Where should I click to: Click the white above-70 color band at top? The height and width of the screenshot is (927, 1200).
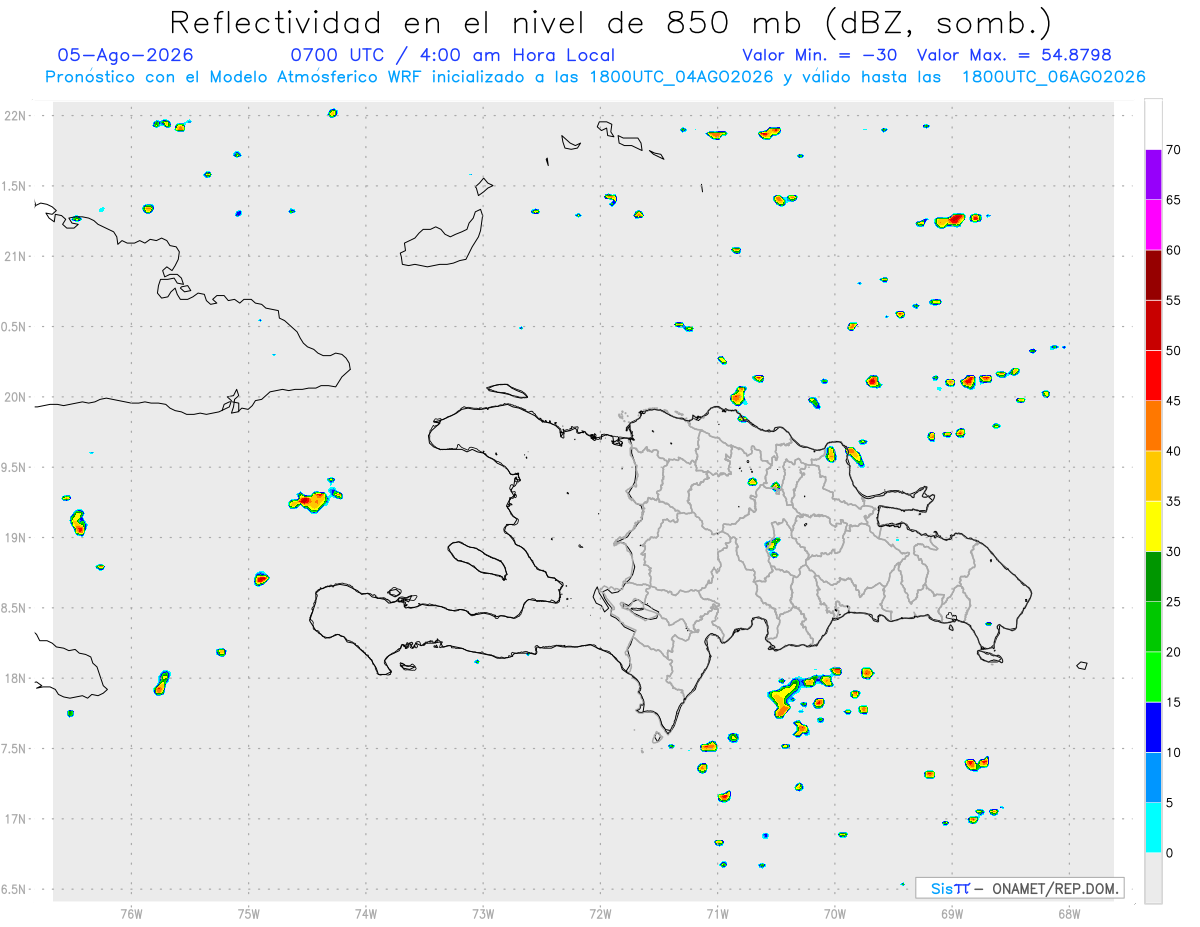1153,124
